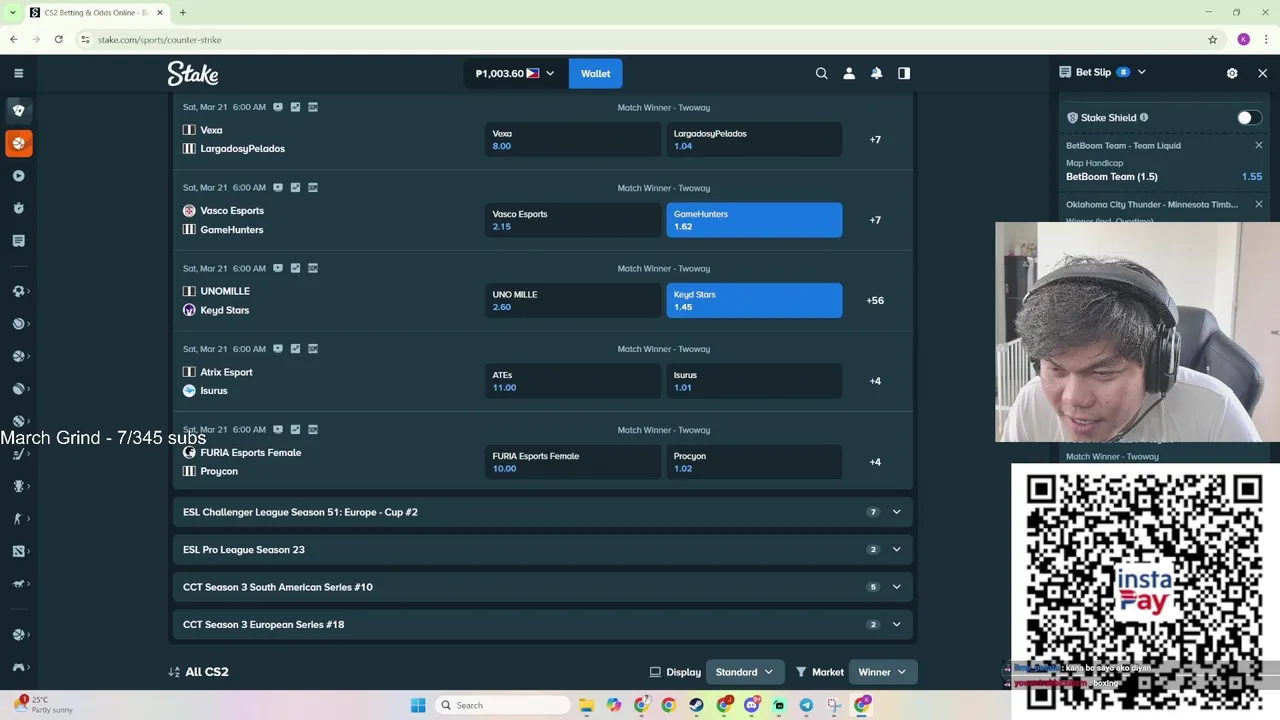Open the Standard display dropdown
The height and width of the screenshot is (720, 1280).
[744, 672]
